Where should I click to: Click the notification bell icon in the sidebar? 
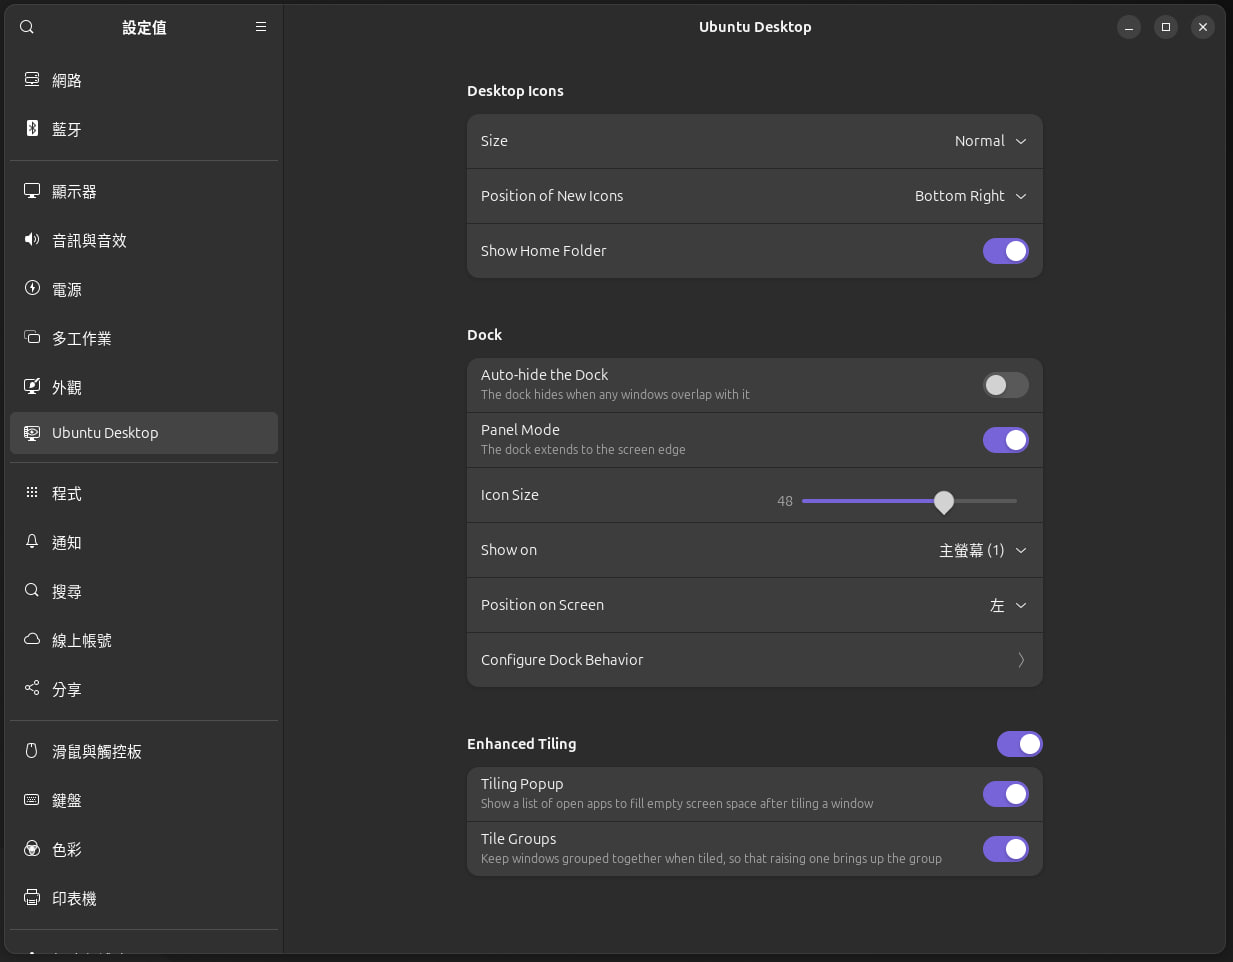pos(32,541)
